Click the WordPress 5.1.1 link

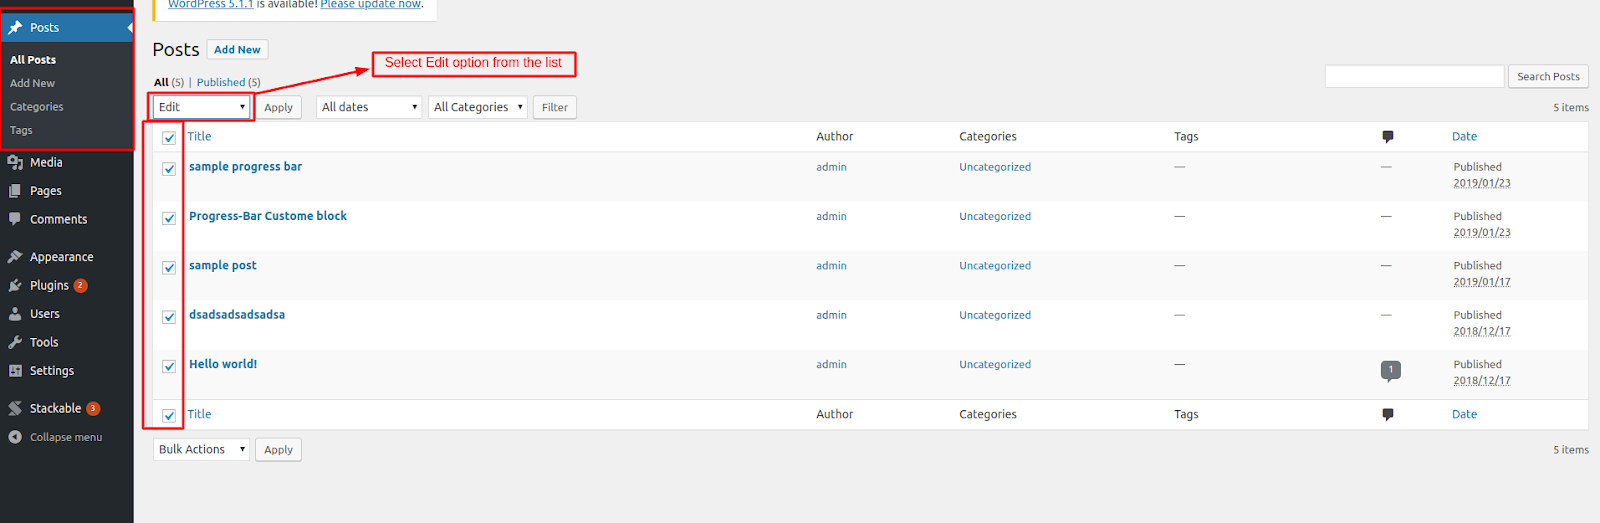210,4
